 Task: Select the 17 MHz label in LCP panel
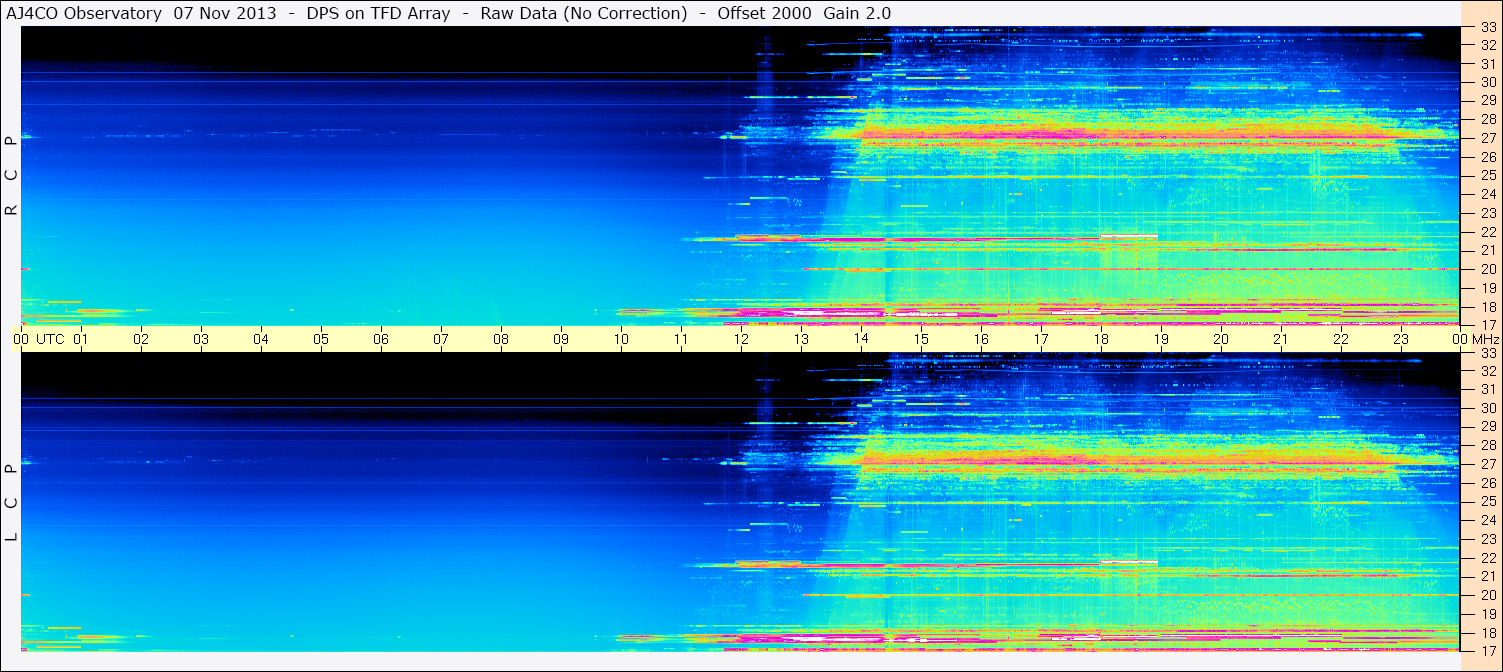pos(1488,651)
